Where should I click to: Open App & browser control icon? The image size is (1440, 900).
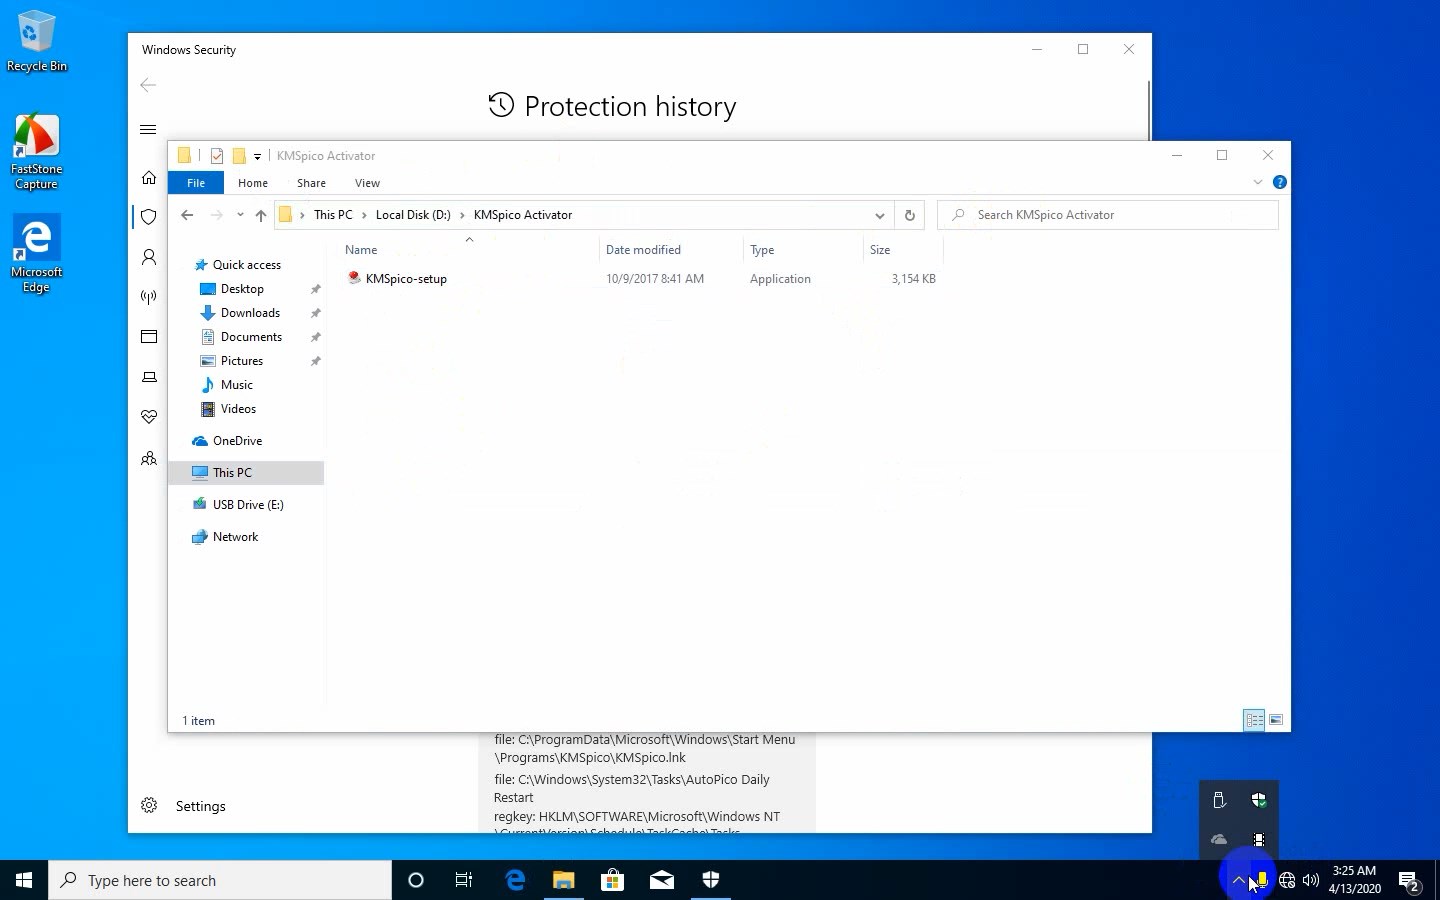(149, 337)
